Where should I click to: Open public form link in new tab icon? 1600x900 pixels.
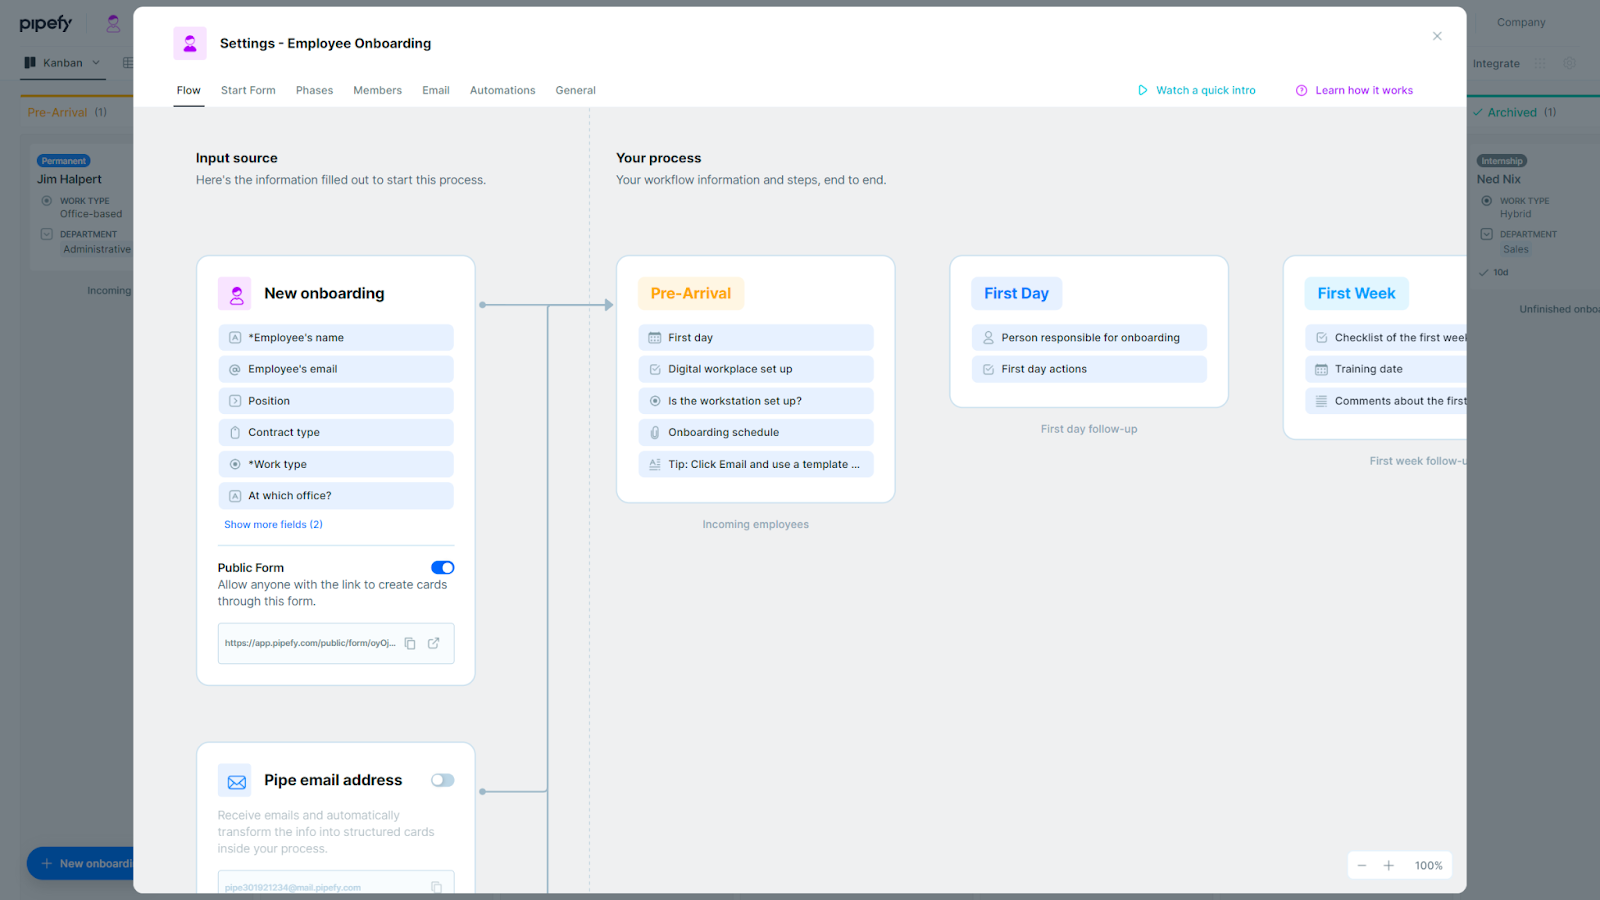click(x=434, y=644)
